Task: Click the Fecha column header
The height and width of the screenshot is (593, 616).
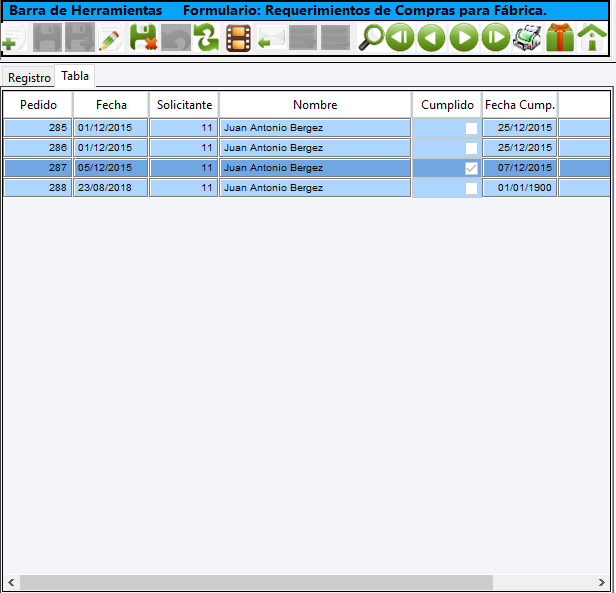Action: [111, 105]
